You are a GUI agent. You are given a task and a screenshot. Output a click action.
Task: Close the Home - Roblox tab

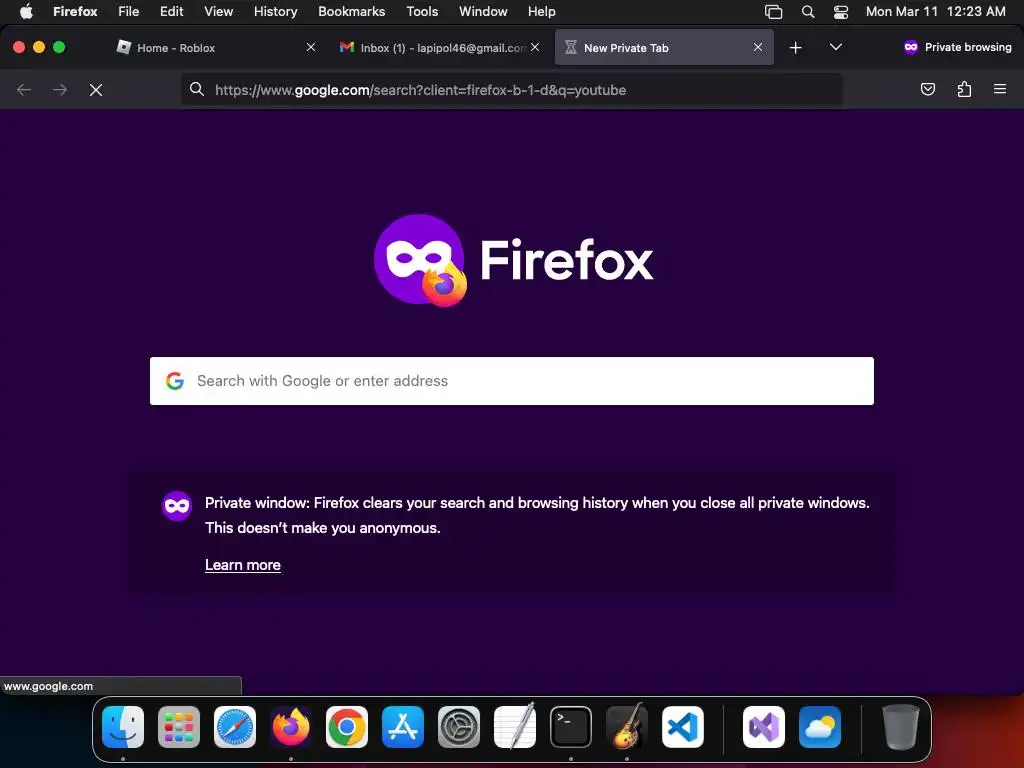[x=311, y=47]
